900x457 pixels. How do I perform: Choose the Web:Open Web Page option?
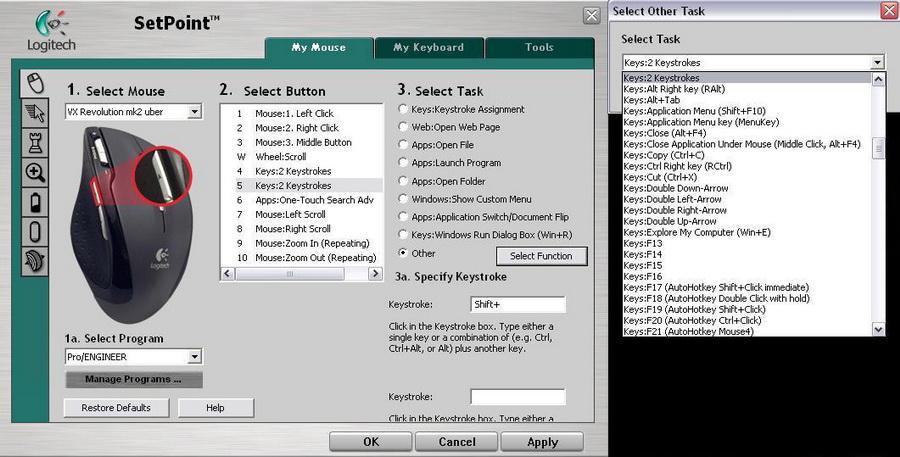pos(403,127)
